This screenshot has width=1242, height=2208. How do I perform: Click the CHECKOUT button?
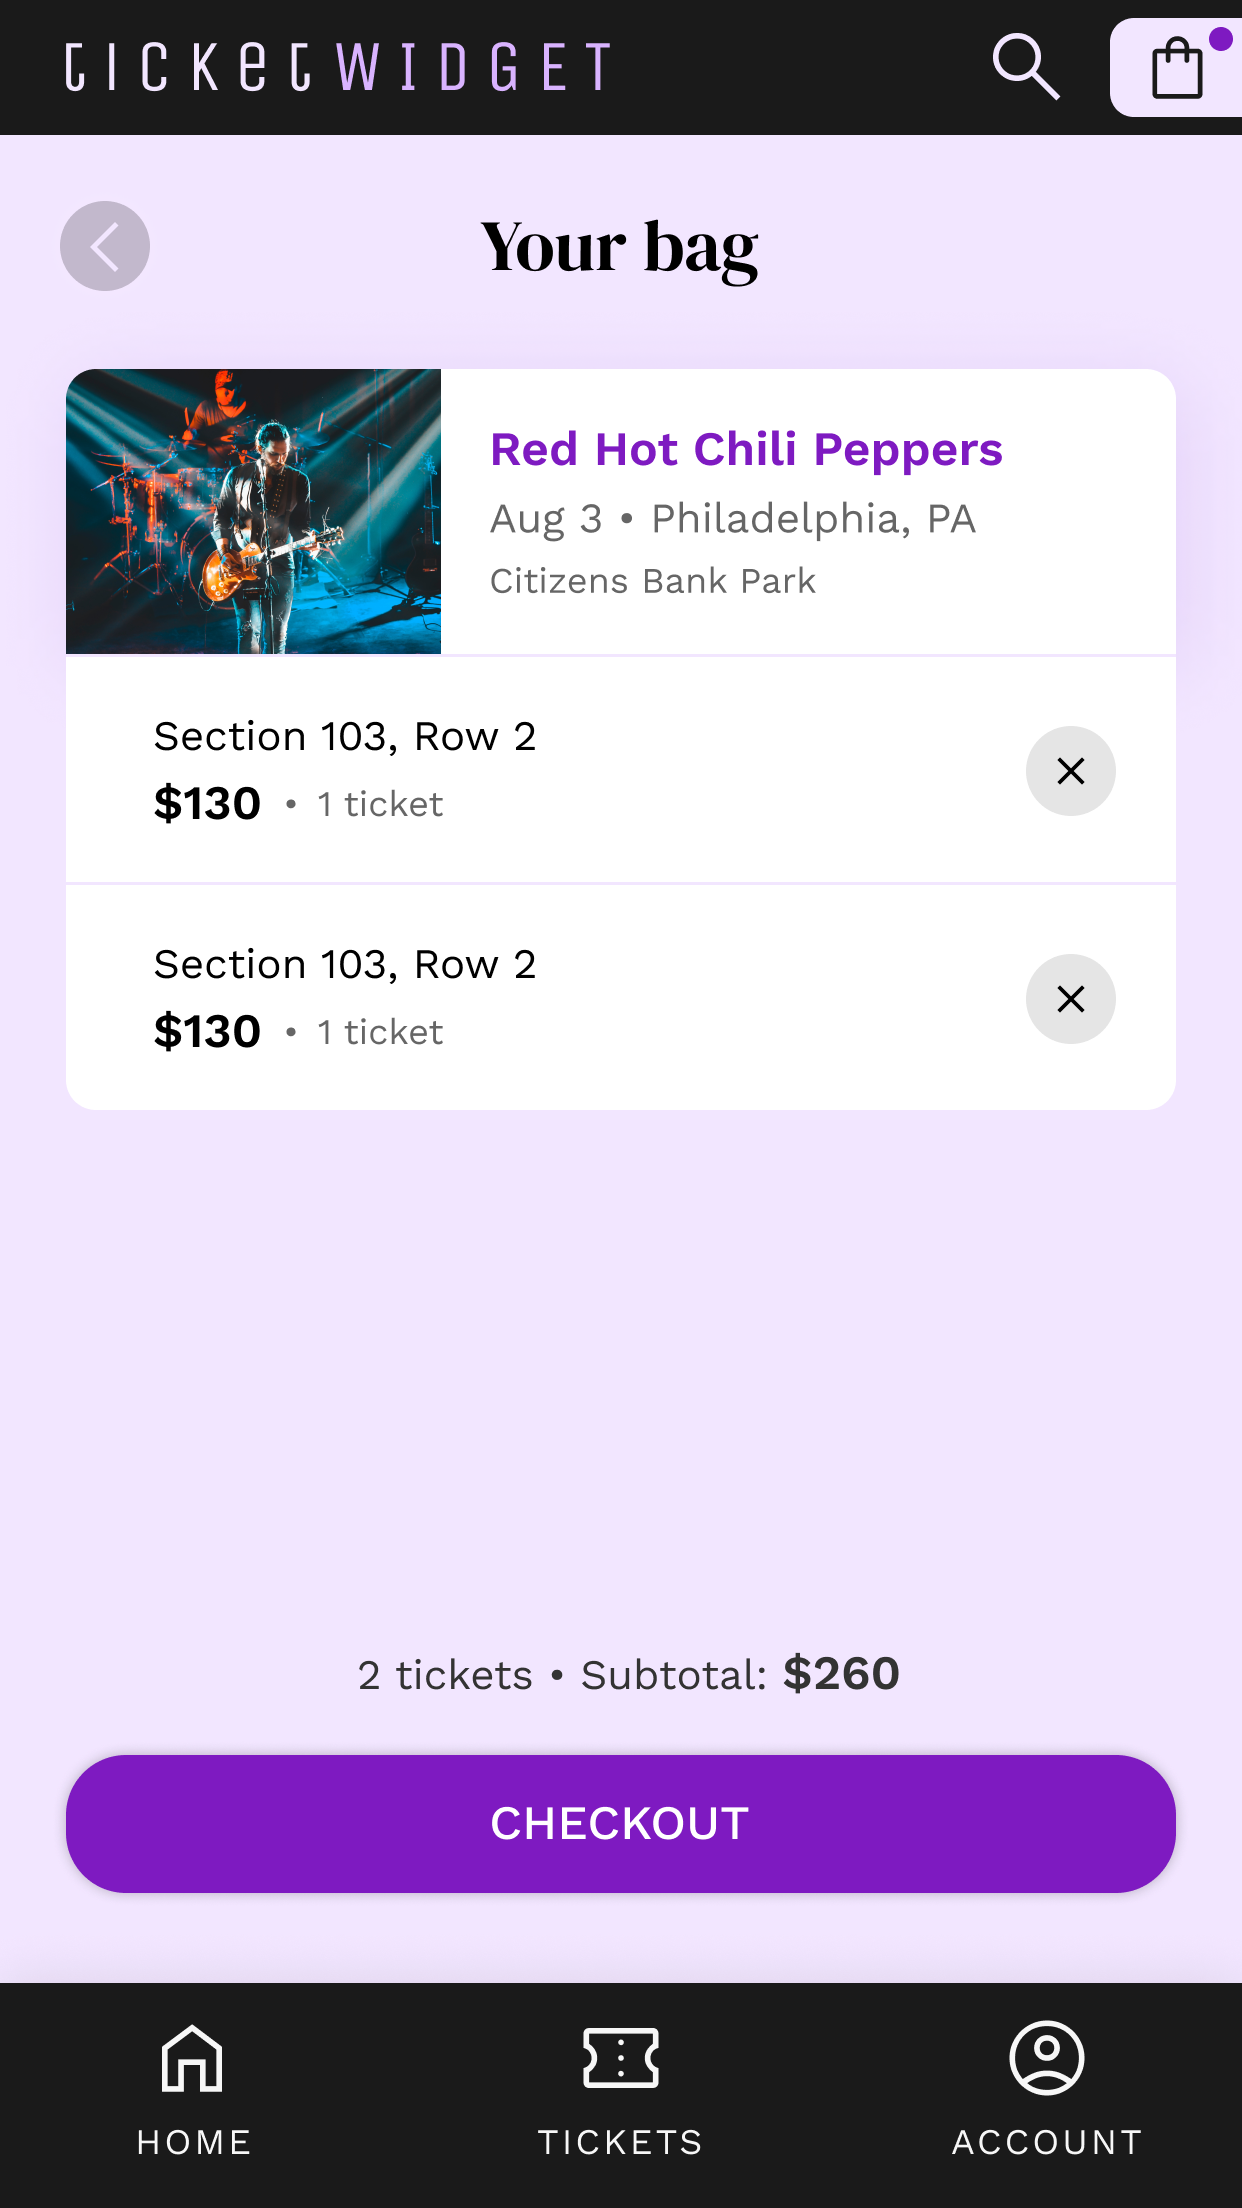click(621, 1824)
